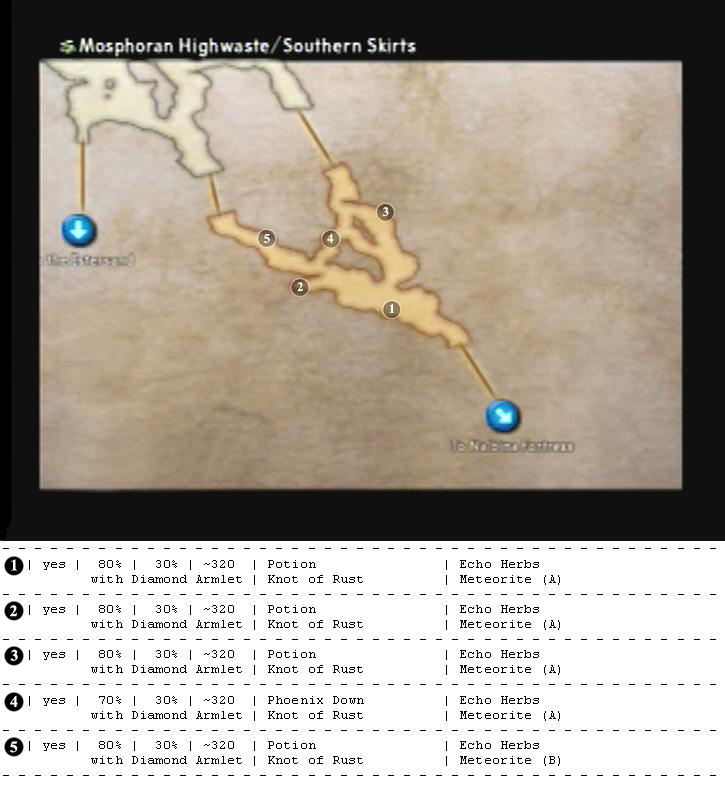Click 'Meteorite (B)' in row 5

[x=510, y=760]
